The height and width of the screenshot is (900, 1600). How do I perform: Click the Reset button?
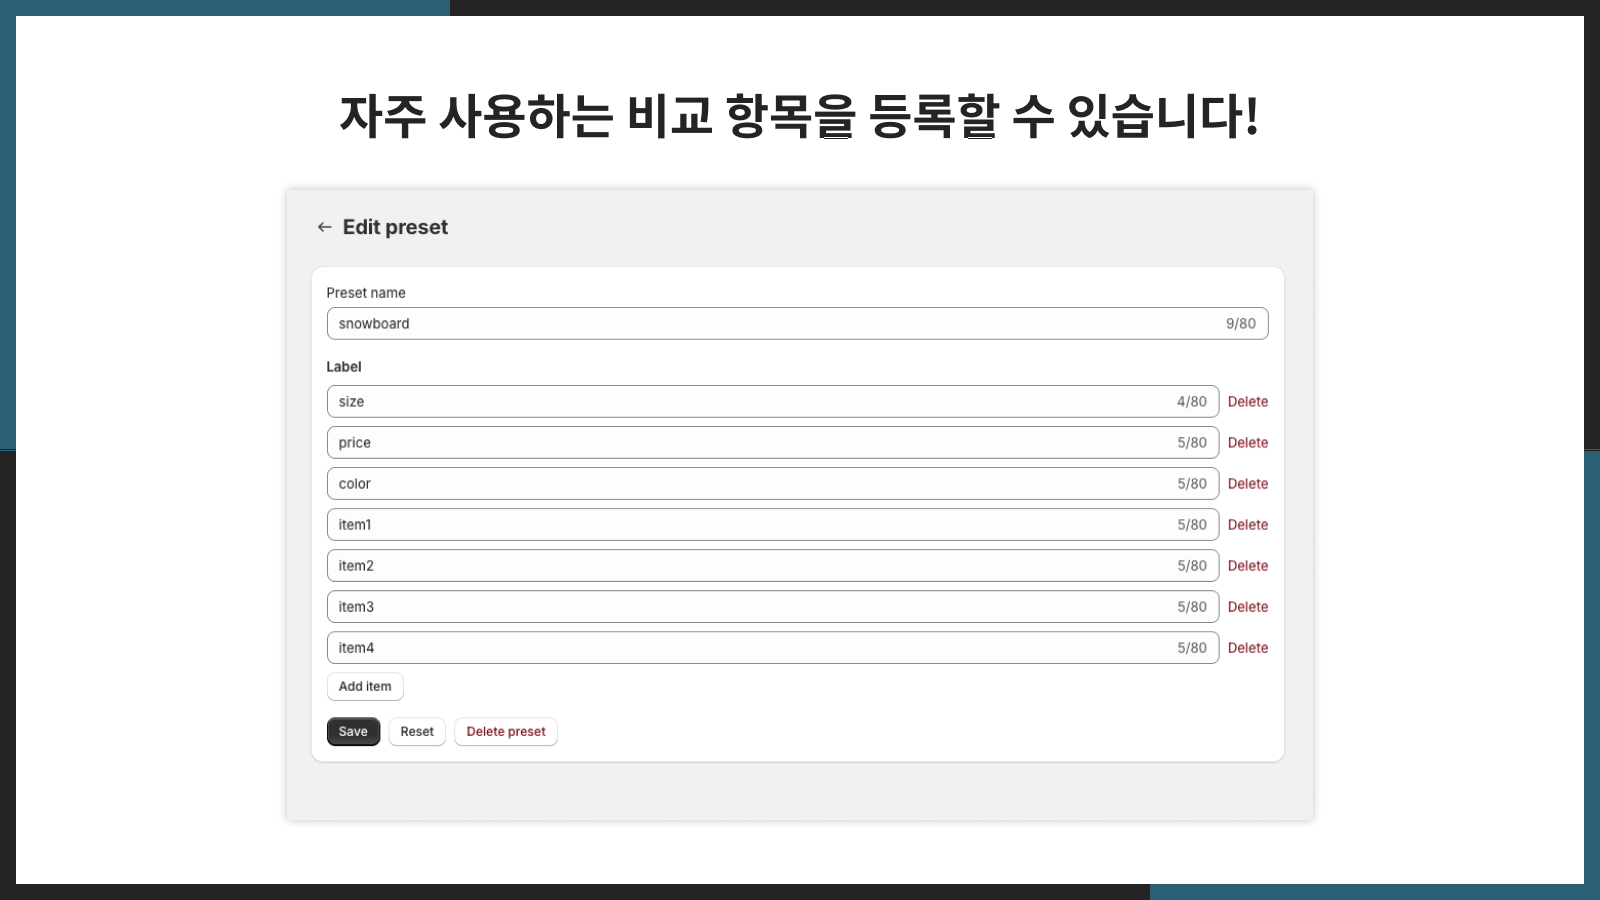click(x=417, y=732)
